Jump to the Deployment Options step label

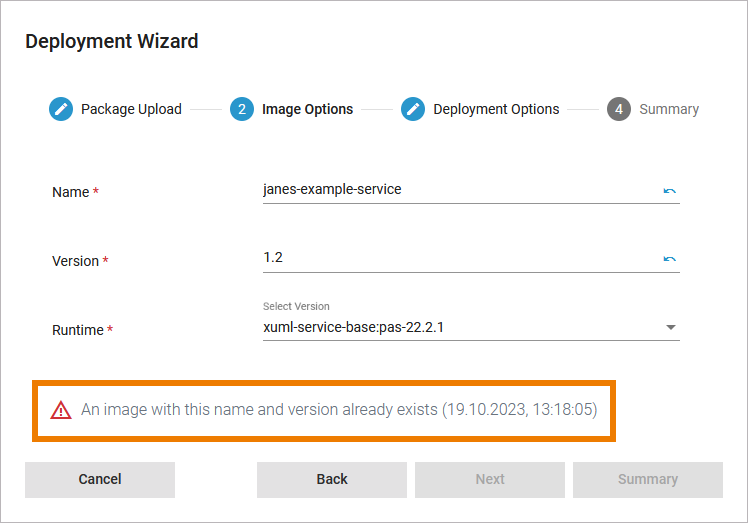click(x=496, y=109)
